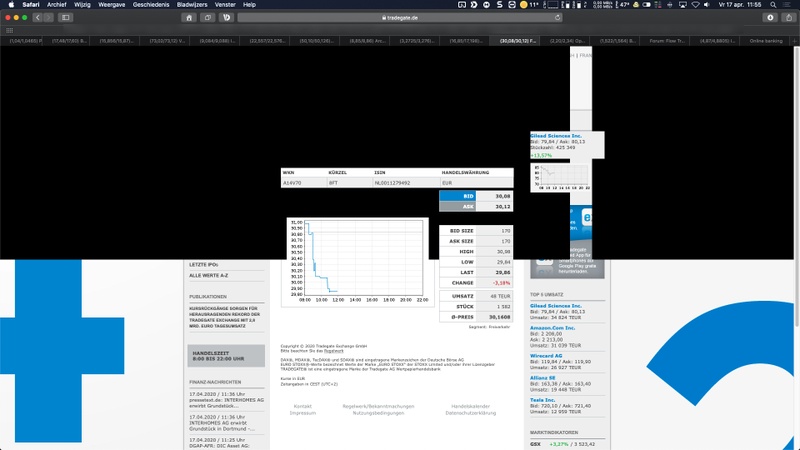Open the Nutzungsbedingungen footer link
800x450 pixels.
click(x=378, y=413)
